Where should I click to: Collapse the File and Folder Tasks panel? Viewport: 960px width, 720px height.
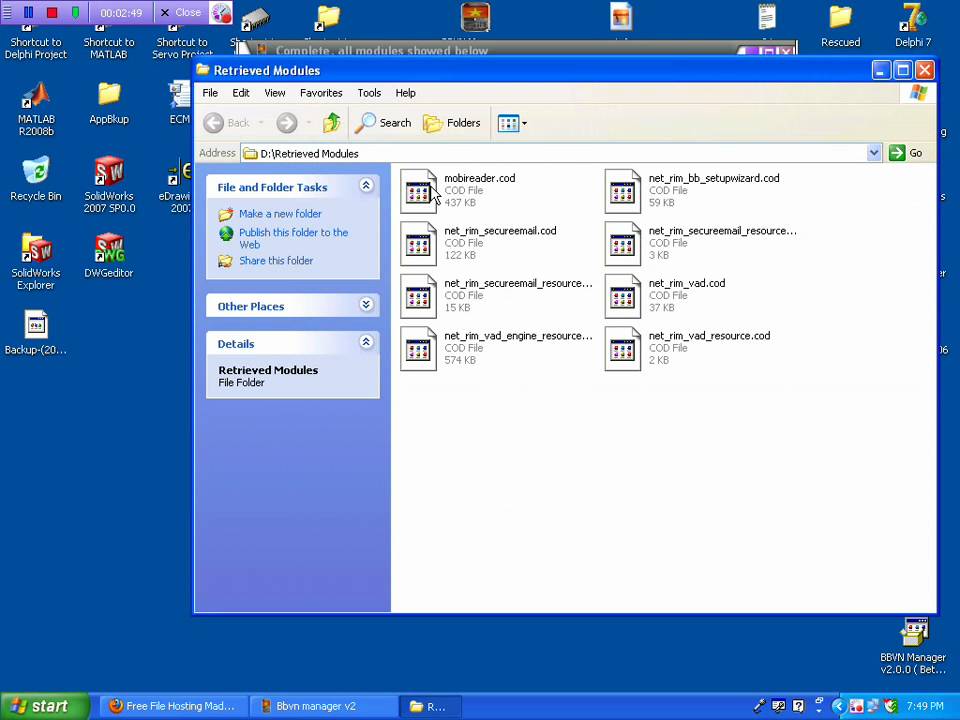pos(366,186)
